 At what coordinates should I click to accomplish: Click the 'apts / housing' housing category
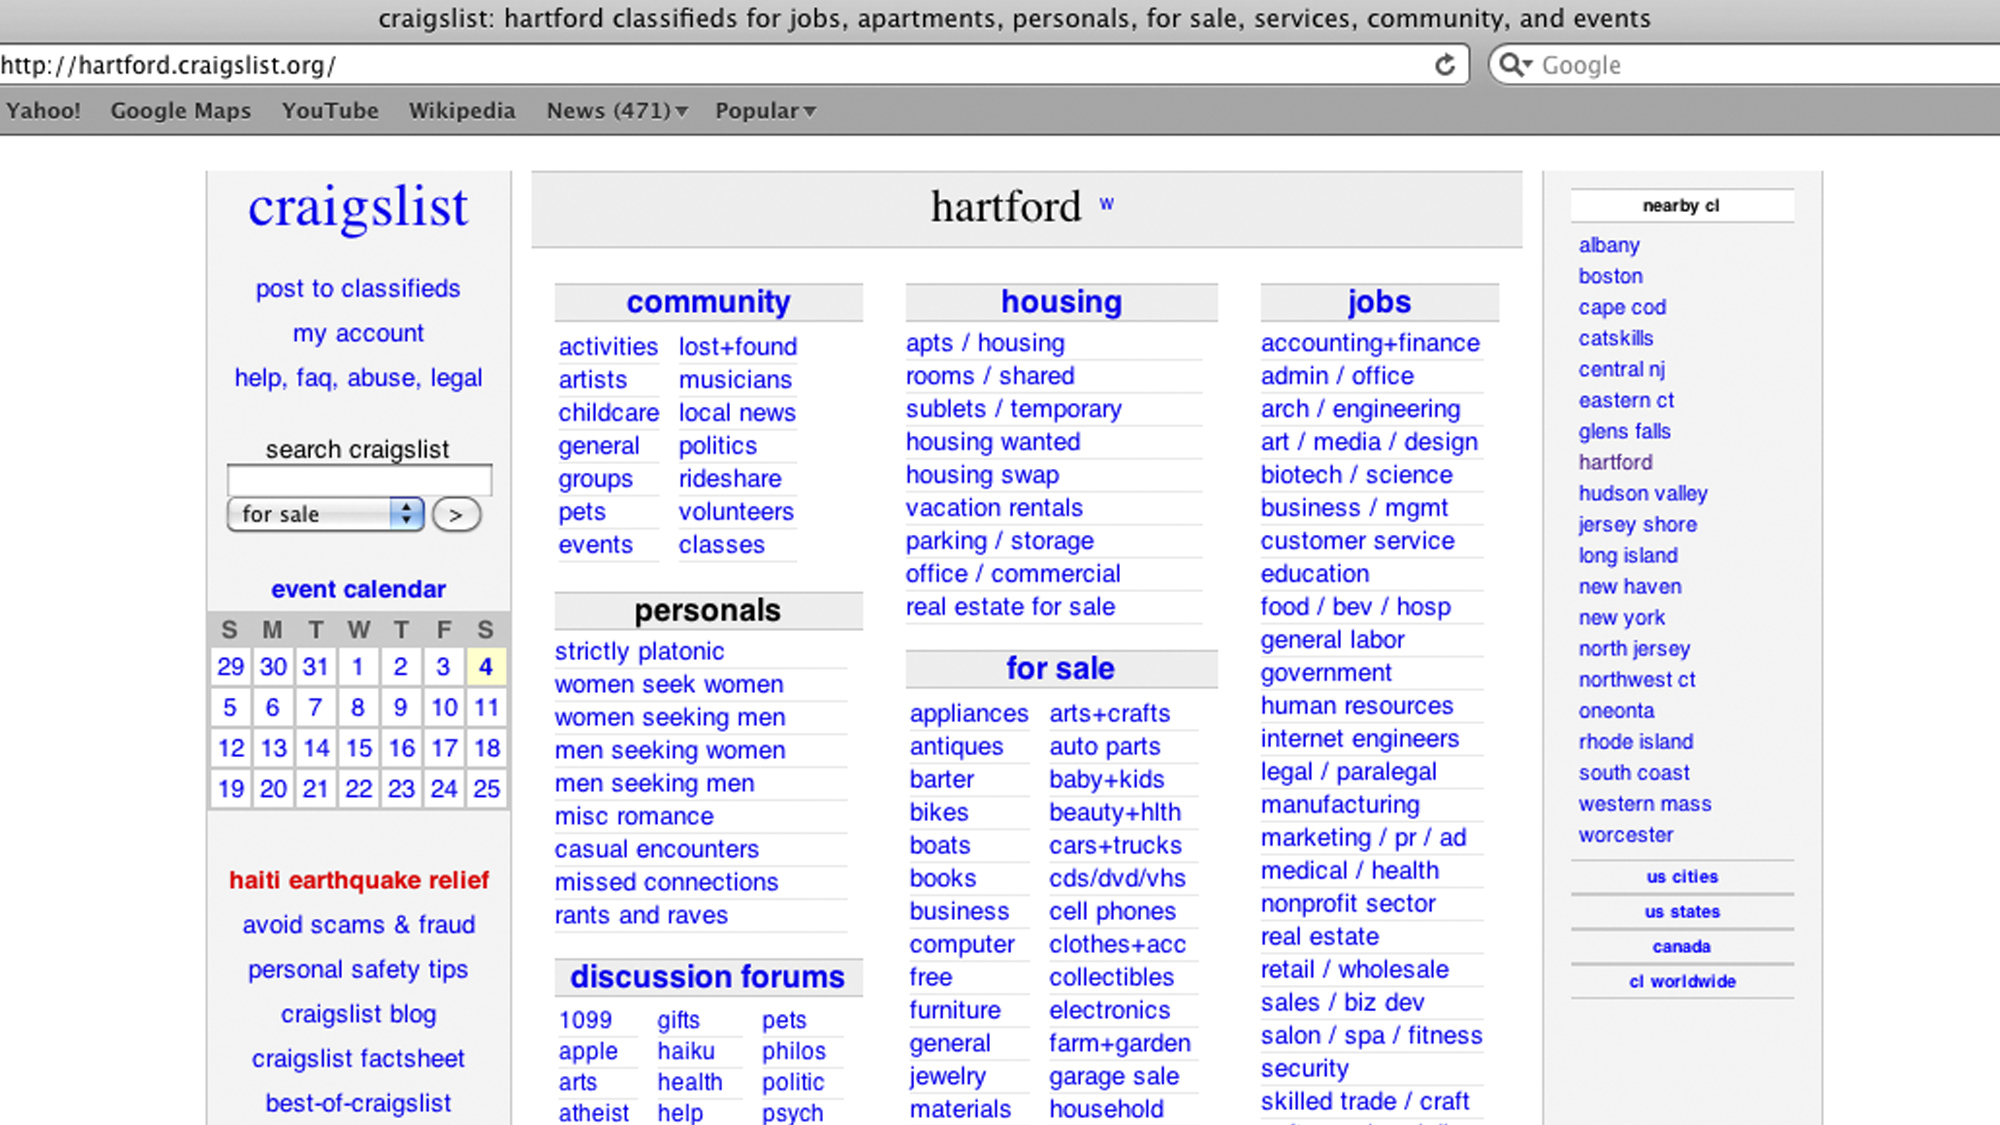point(985,342)
